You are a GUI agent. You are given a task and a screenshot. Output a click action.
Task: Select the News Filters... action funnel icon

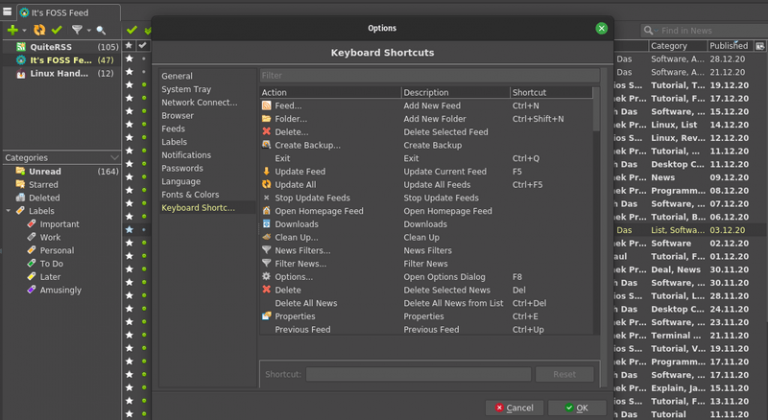point(266,250)
